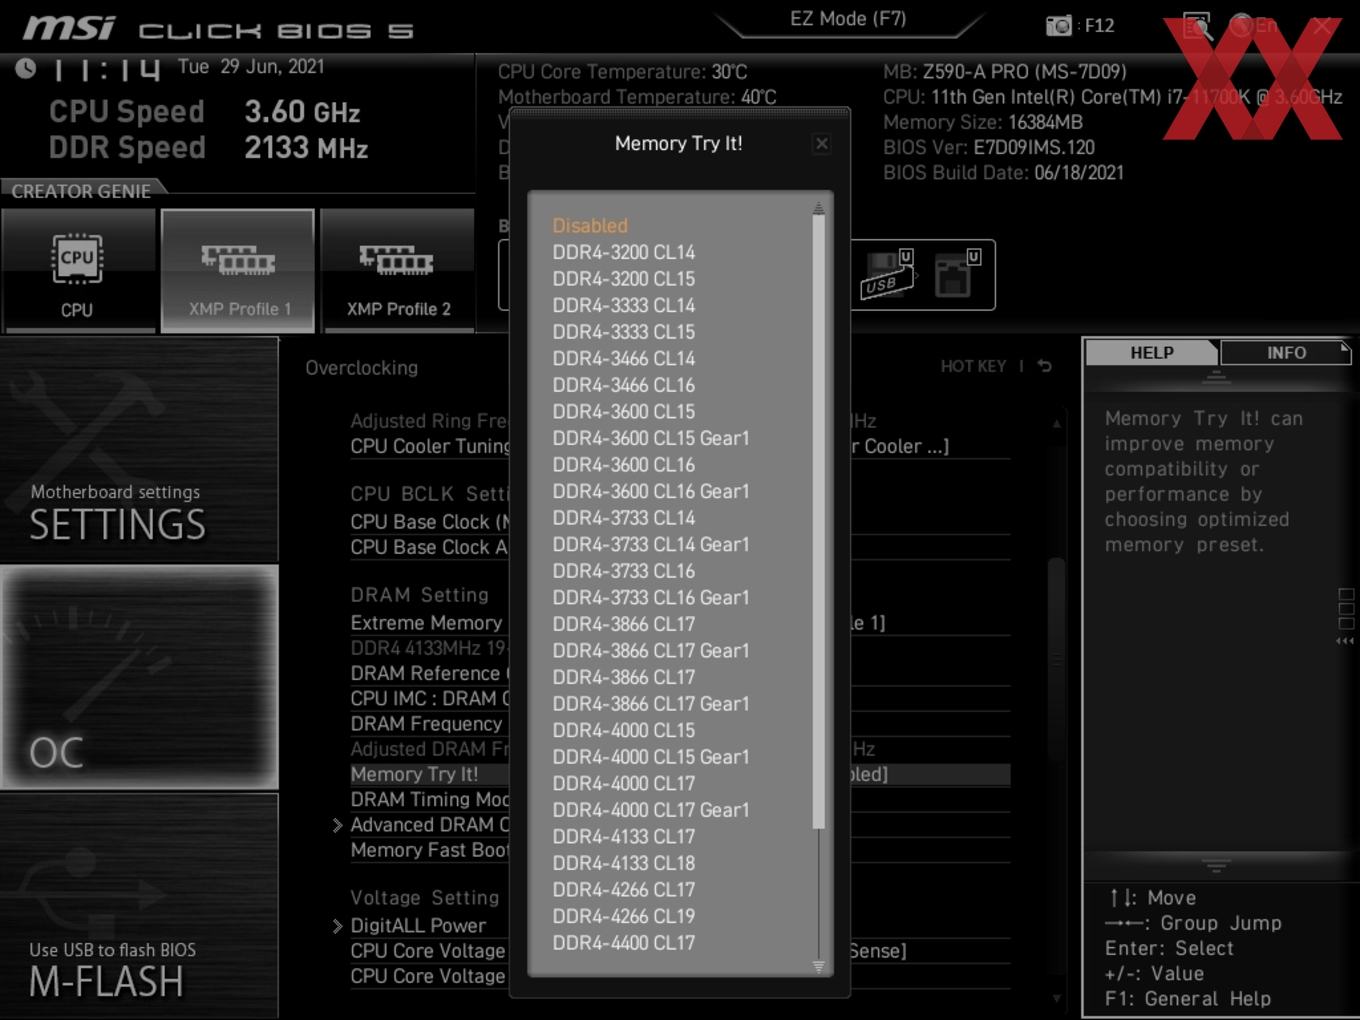Choose DDR4-3600 CL15 preset (non-Gear1)
The width and height of the screenshot is (1360, 1020).
(x=624, y=411)
